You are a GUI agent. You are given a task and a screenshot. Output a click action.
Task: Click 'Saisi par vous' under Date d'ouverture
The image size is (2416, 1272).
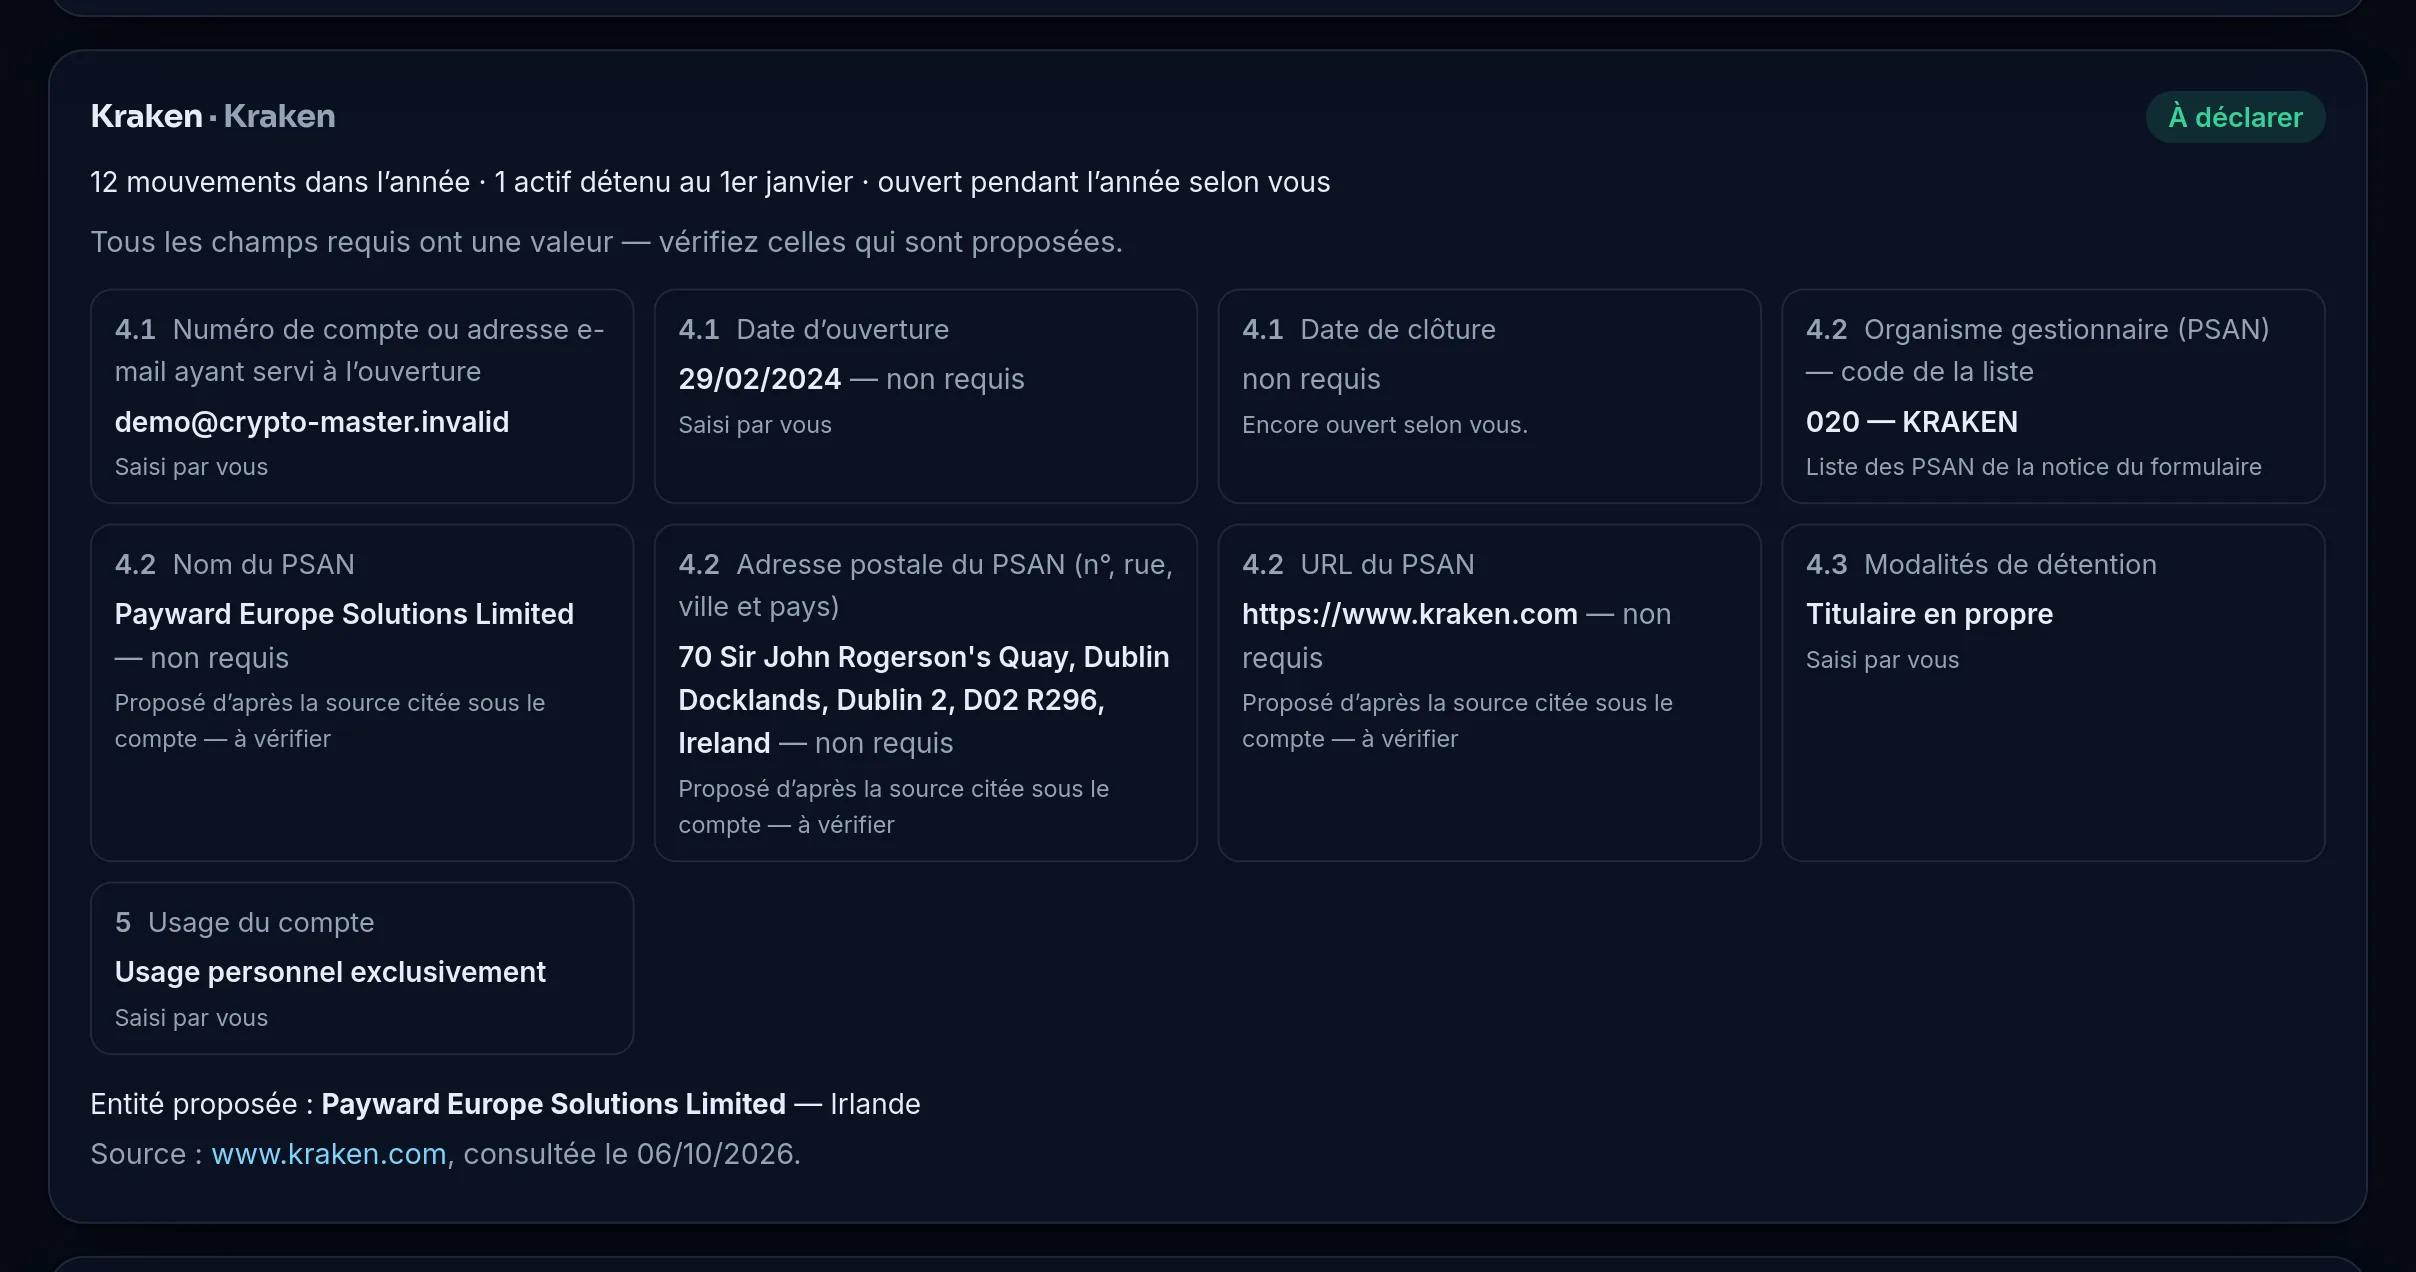[755, 425]
